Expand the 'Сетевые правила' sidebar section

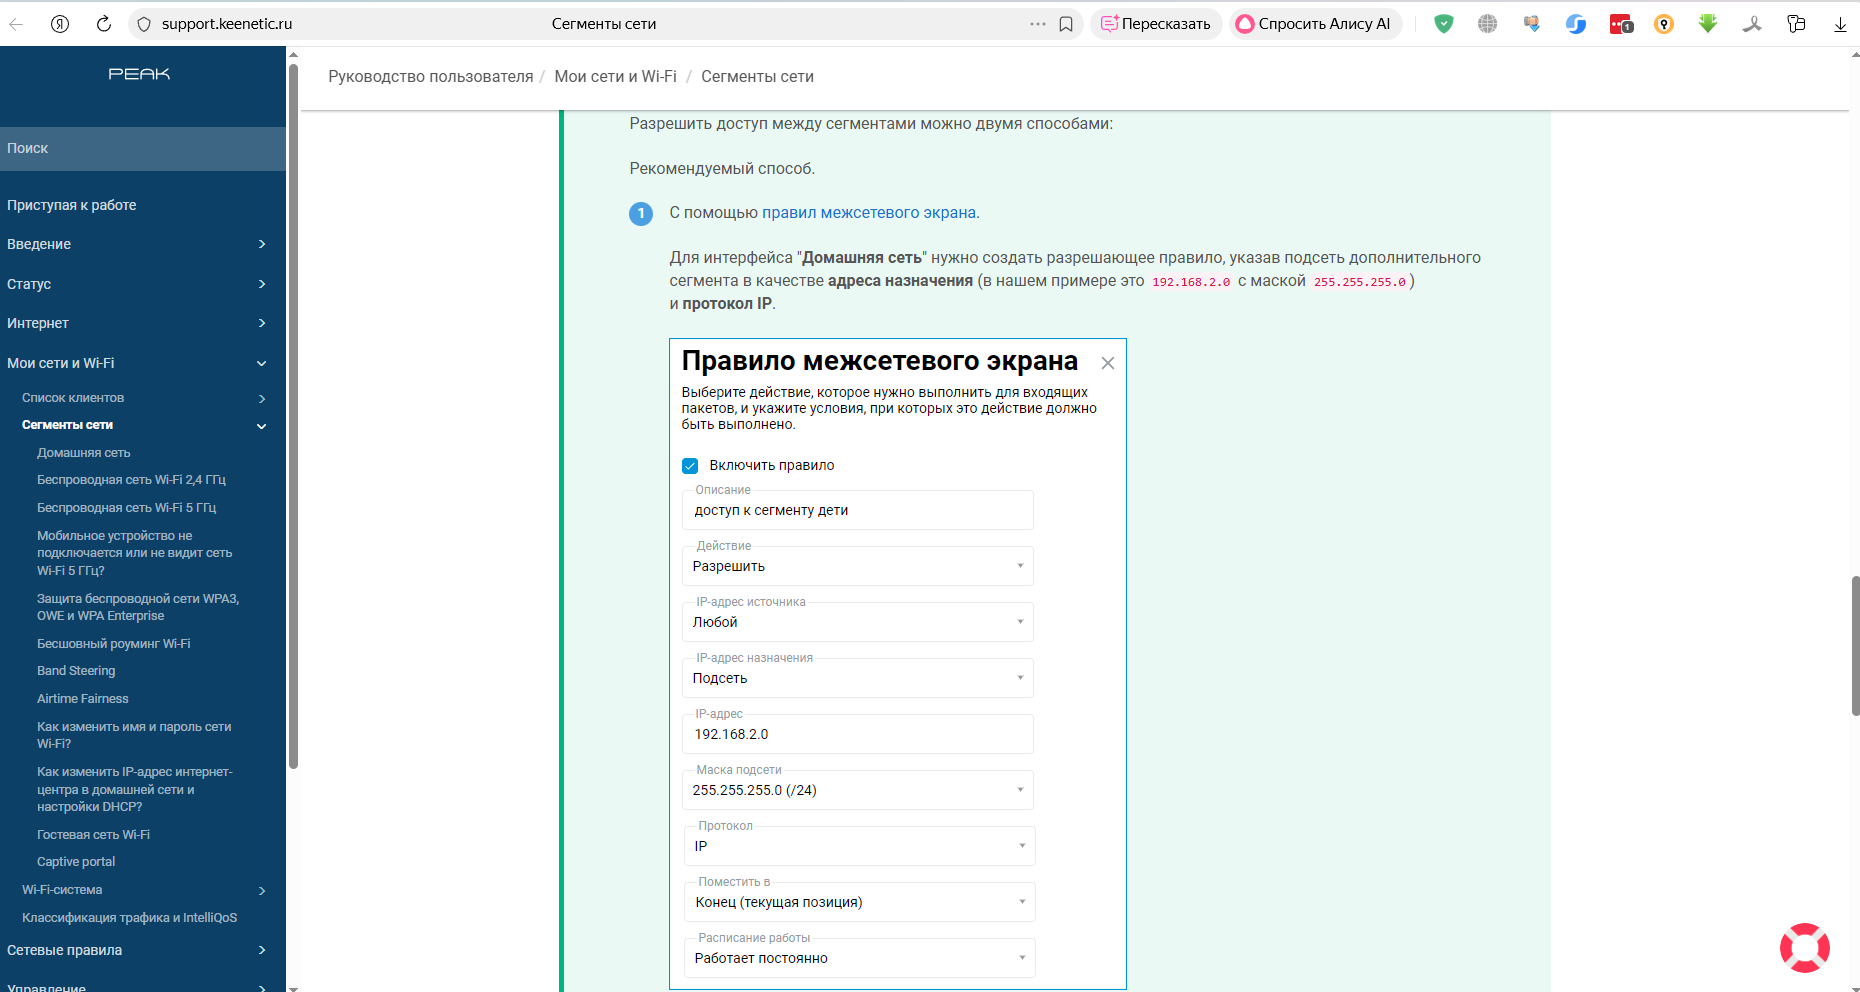136,950
